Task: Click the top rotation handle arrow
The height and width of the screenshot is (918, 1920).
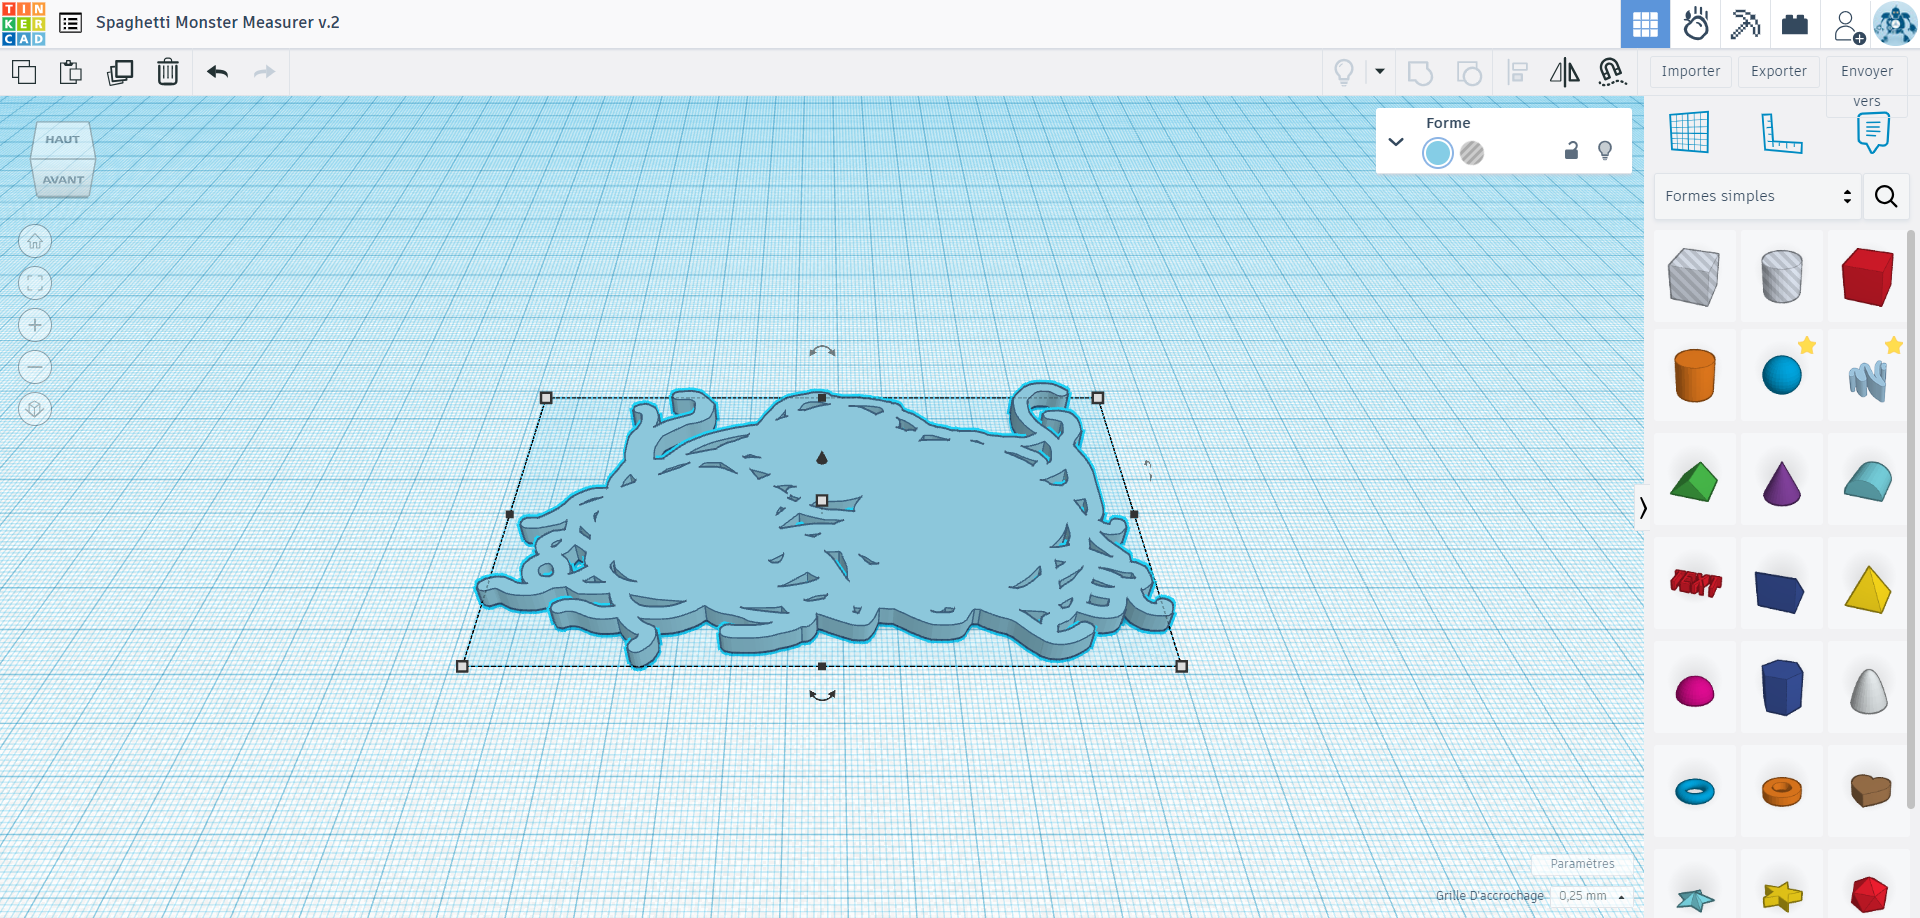Action: [822, 351]
